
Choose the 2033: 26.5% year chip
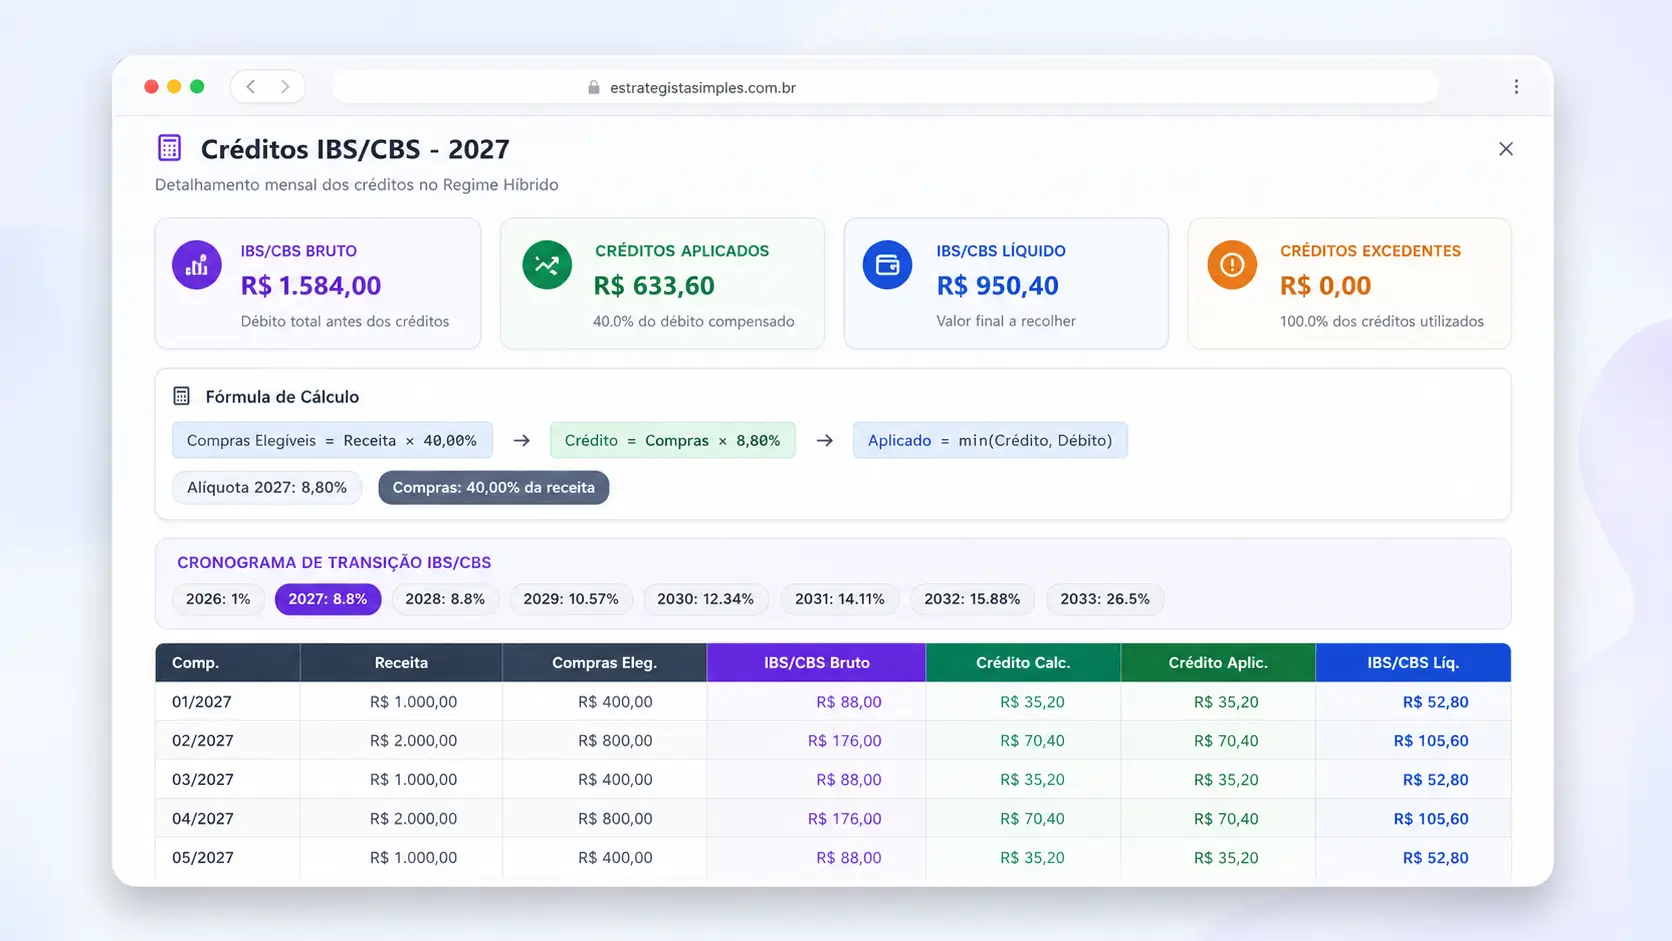click(x=1105, y=599)
